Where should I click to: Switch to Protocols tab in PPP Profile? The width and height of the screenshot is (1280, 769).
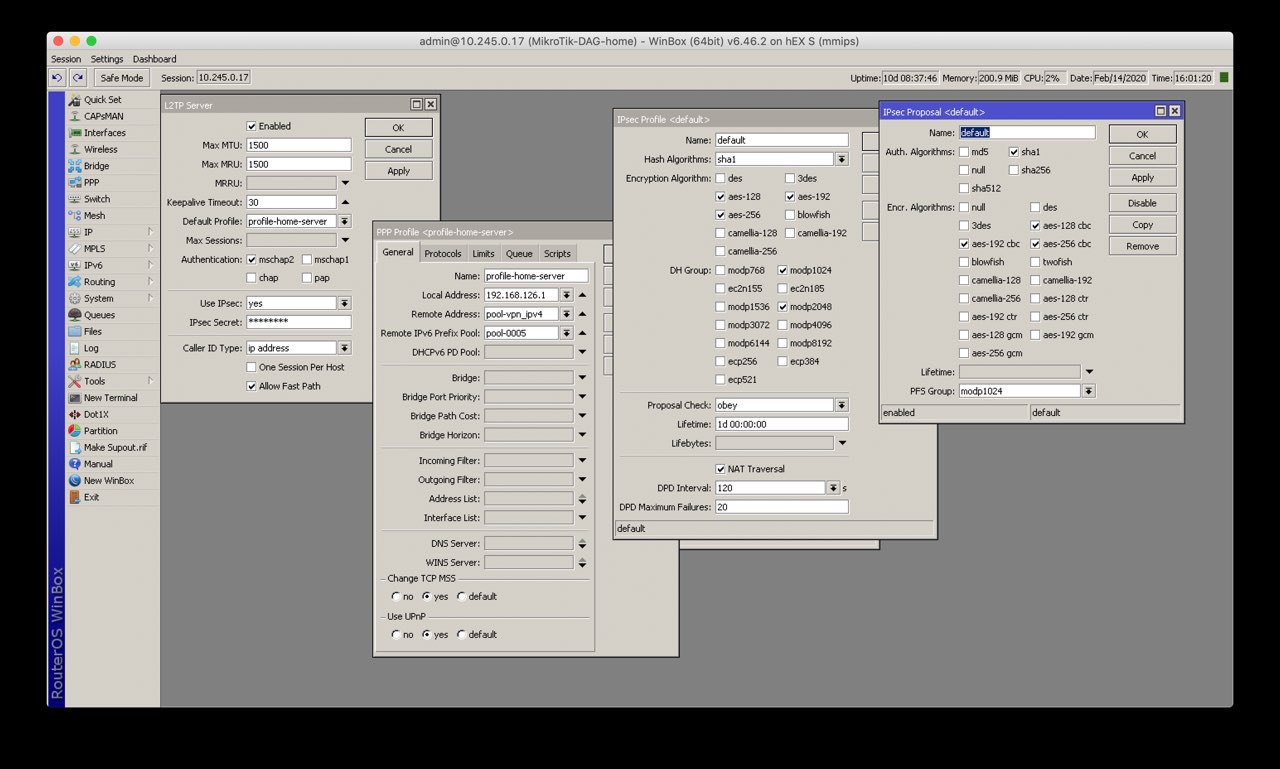point(443,253)
